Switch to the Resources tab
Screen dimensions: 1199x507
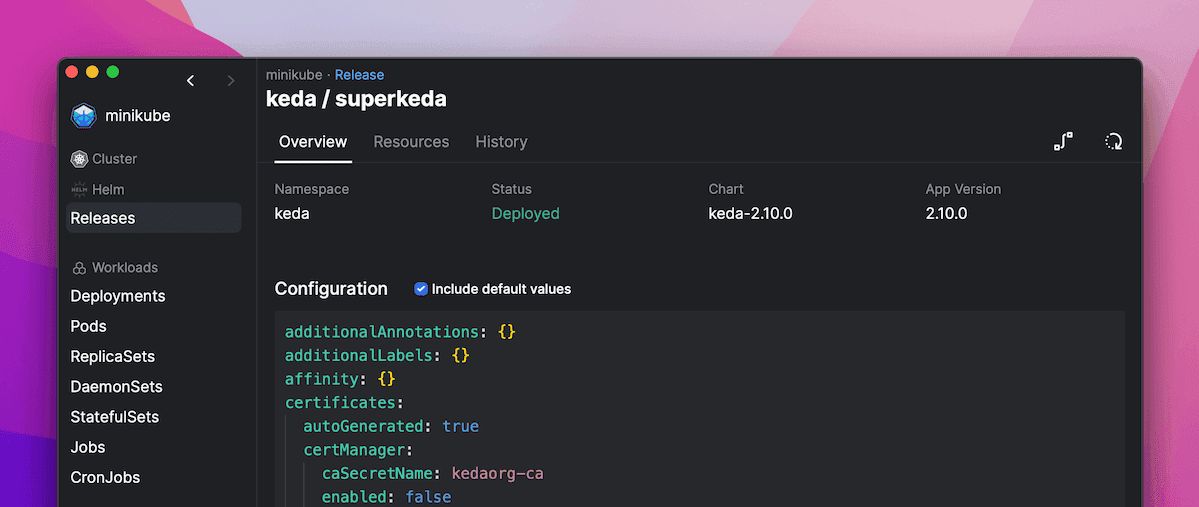coord(411,141)
